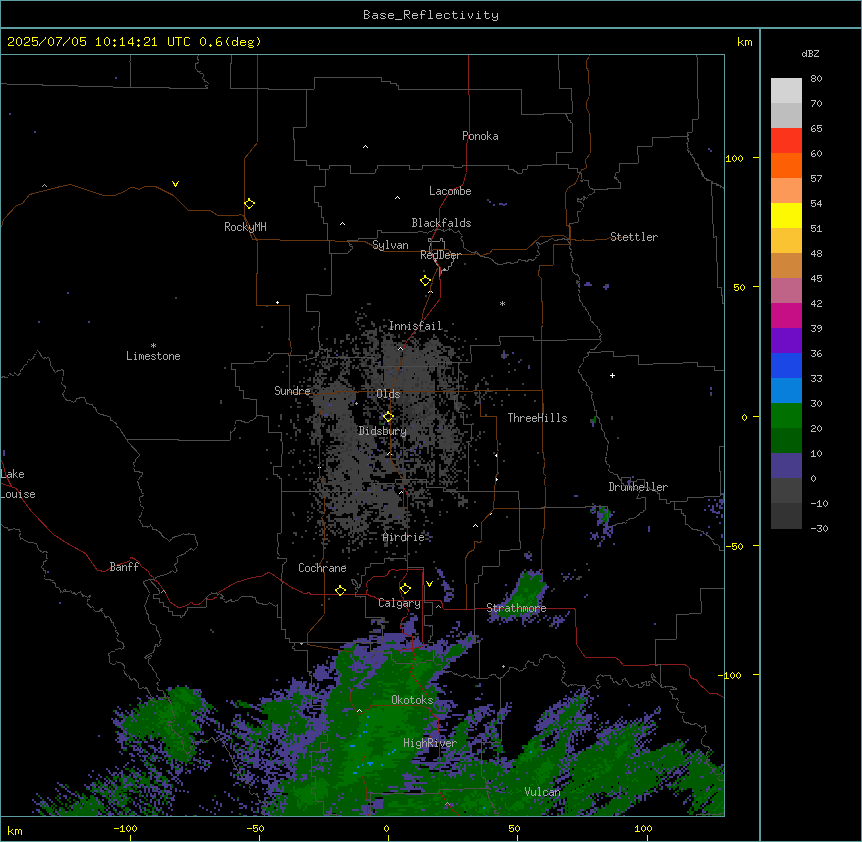Click the yellow 54 dBZ legend swatch

point(786,215)
